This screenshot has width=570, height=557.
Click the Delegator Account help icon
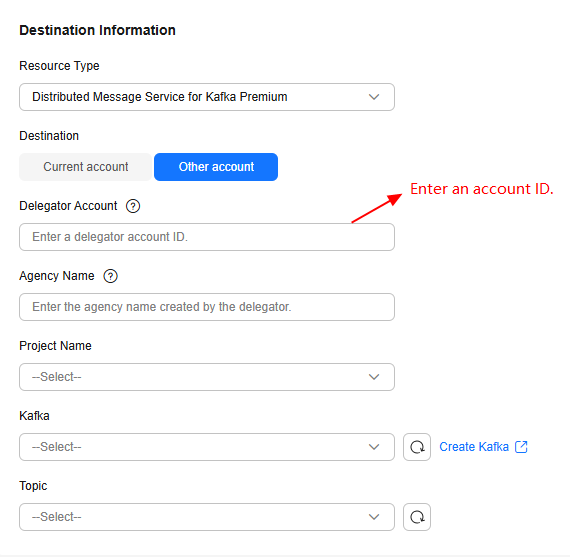pyautogui.click(x=133, y=206)
